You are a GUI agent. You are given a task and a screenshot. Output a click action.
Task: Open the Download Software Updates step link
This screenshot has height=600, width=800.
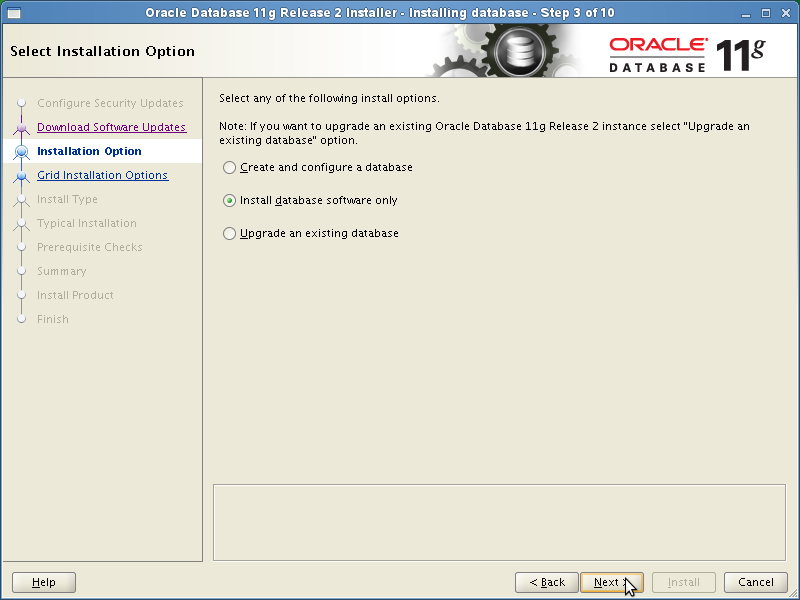click(112, 127)
